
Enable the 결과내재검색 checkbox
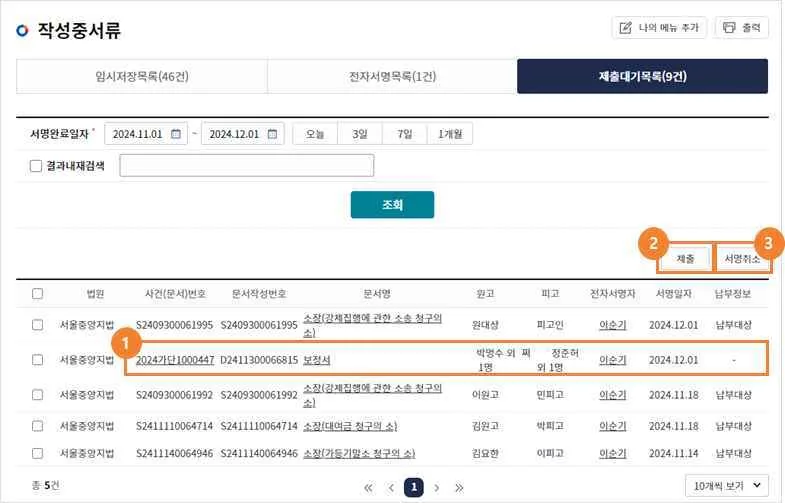coord(36,166)
